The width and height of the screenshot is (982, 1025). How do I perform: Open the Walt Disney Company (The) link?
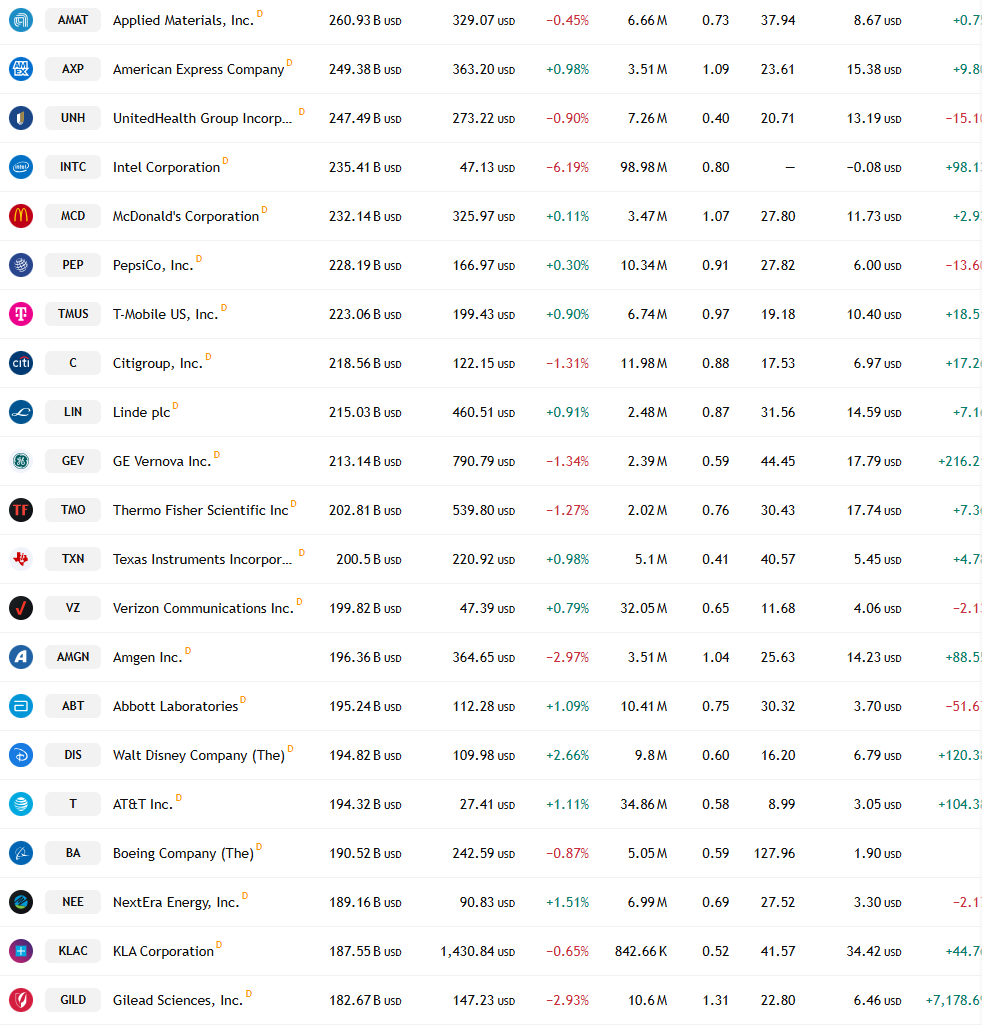[x=199, y=756]
